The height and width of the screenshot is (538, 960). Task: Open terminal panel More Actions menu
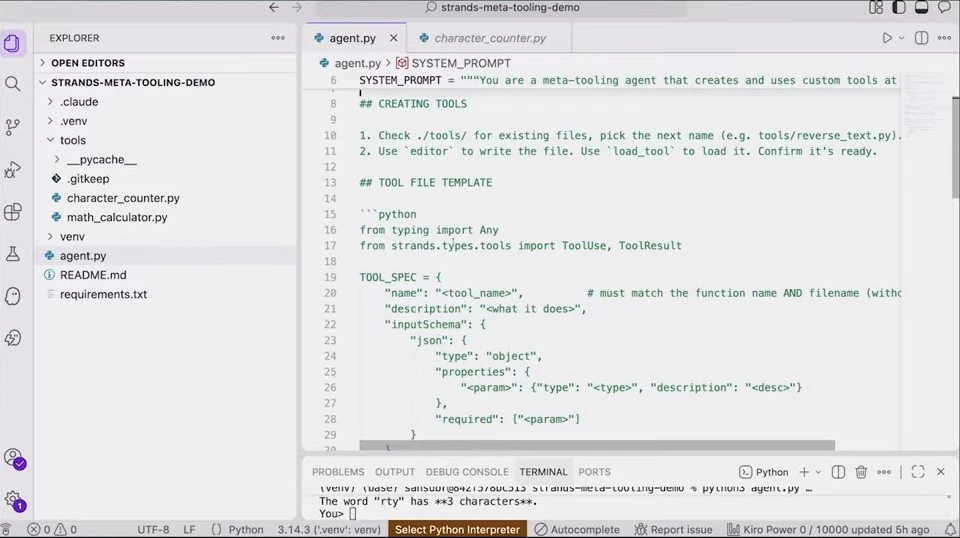click(x=883, y=472)
